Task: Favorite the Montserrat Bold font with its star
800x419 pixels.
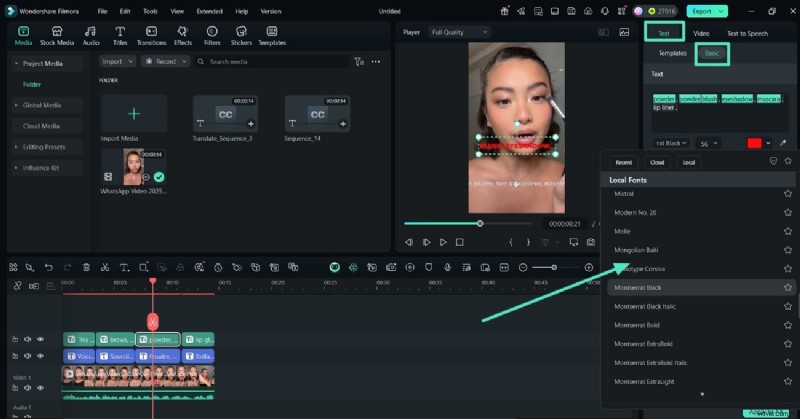Action: click(788, 325)
